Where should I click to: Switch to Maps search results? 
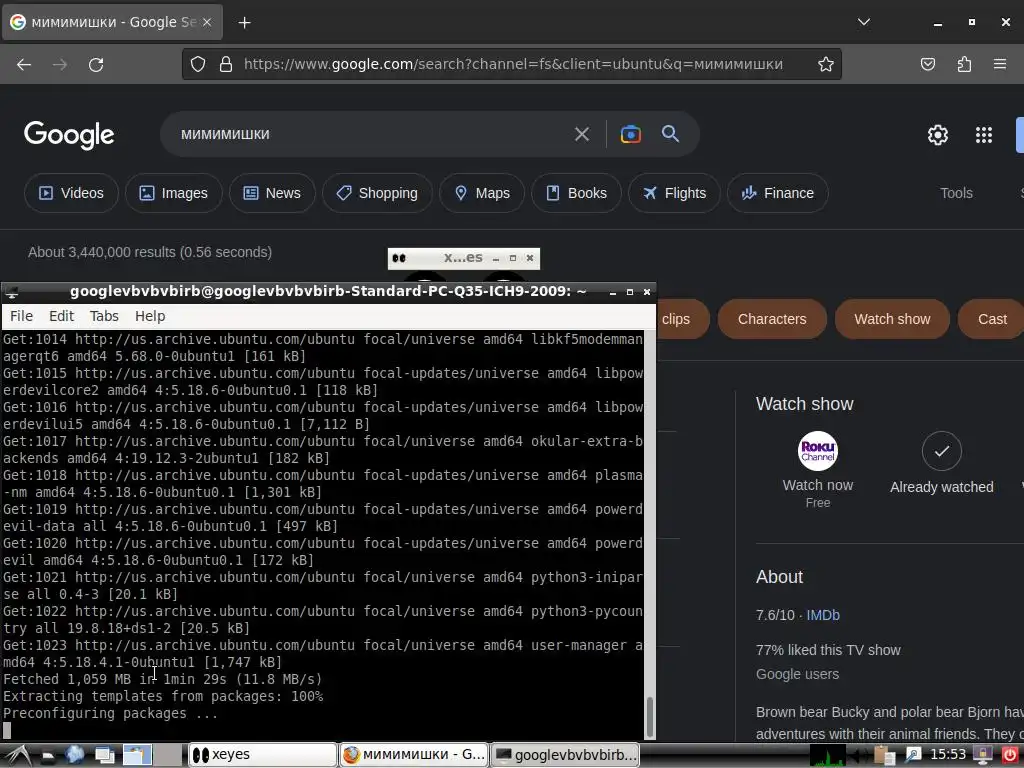[x=482, y=193]
